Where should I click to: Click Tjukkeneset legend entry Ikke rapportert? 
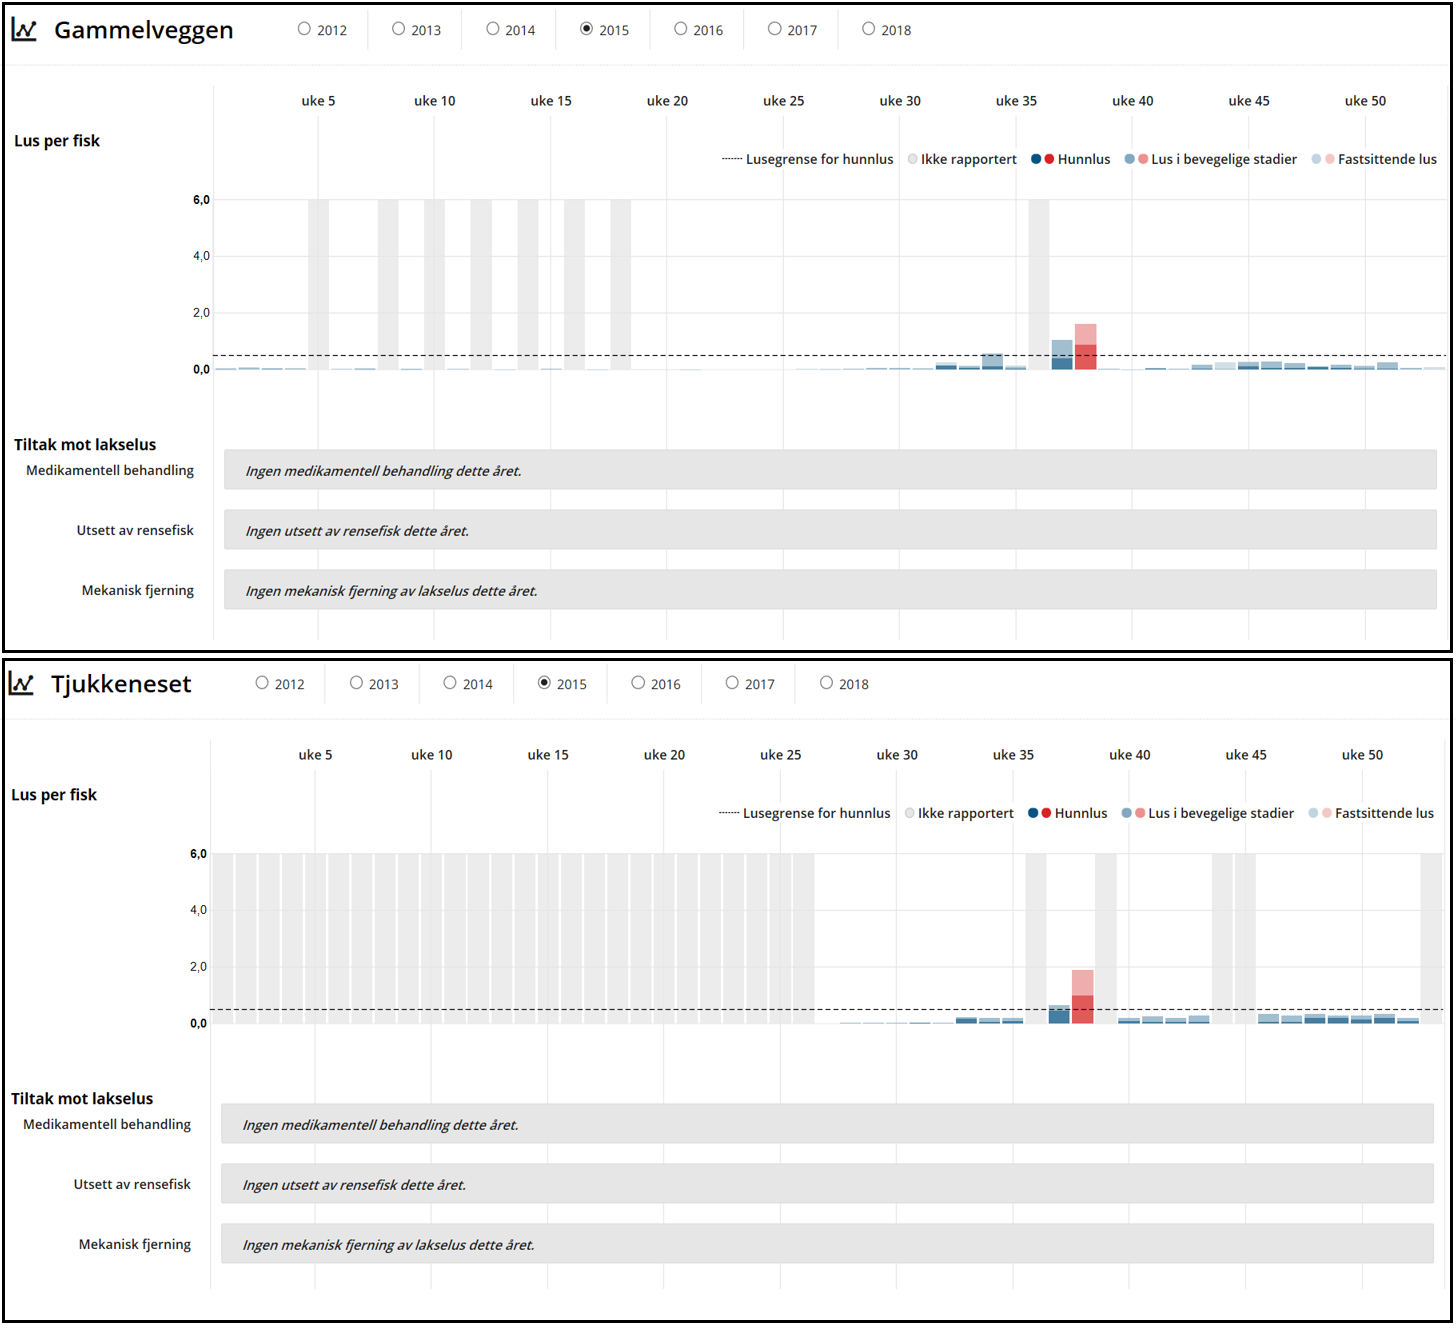coord(959,813)
